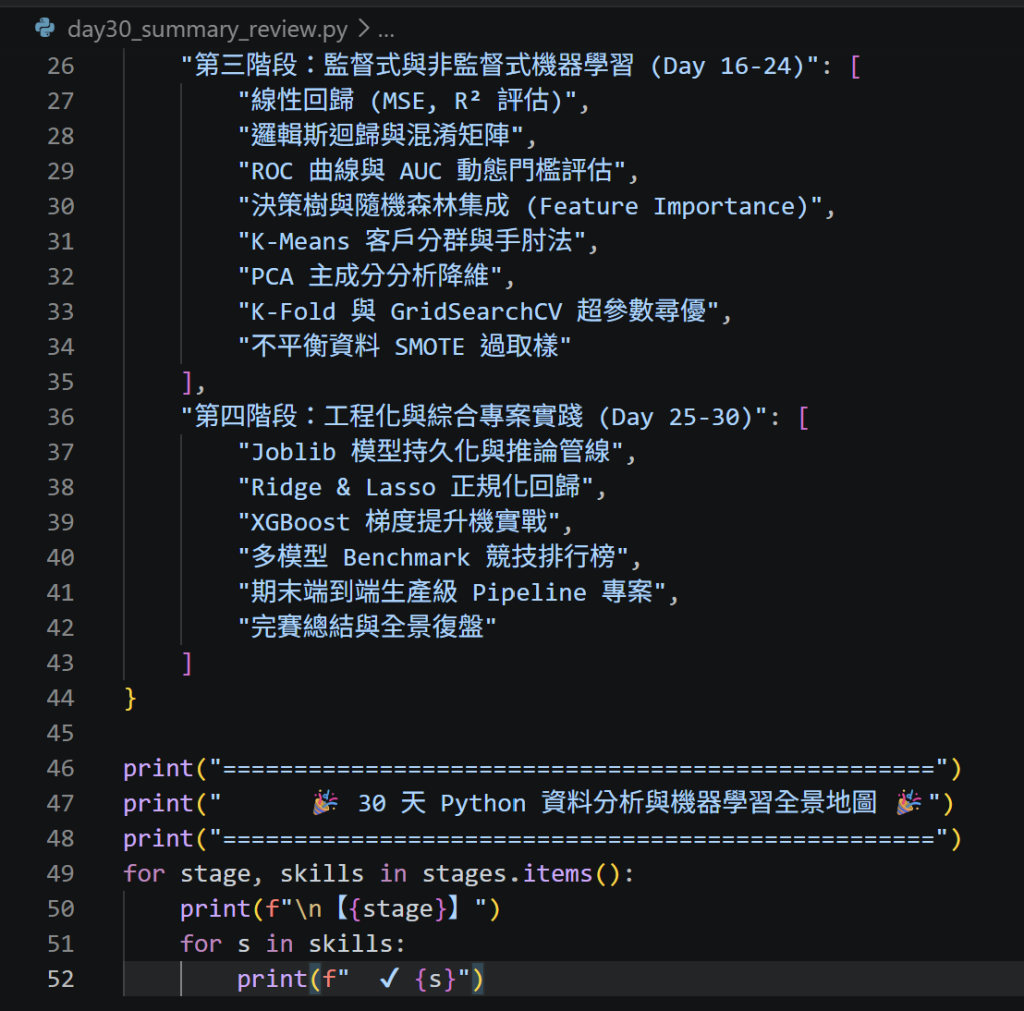Click "K-Means 客戶分群與手肘法" string
The image size is (1024, 1011).
(412, 242)
